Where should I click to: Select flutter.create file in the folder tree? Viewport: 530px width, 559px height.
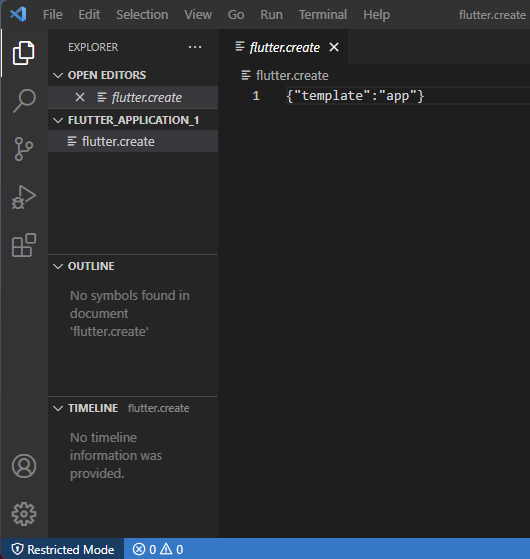coord(133,142)
